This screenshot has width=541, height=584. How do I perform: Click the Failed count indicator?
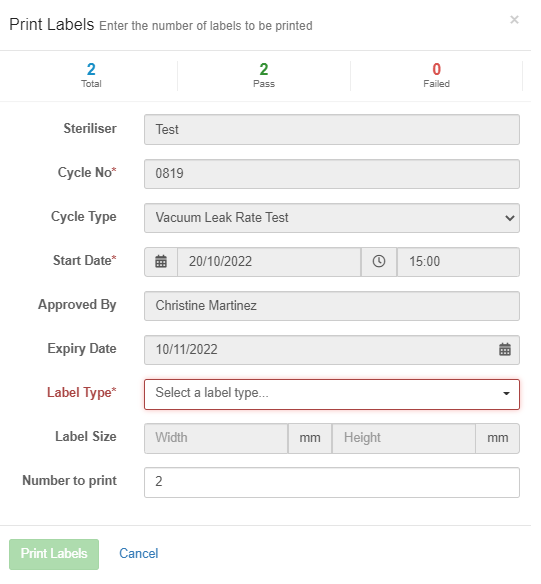436,75
